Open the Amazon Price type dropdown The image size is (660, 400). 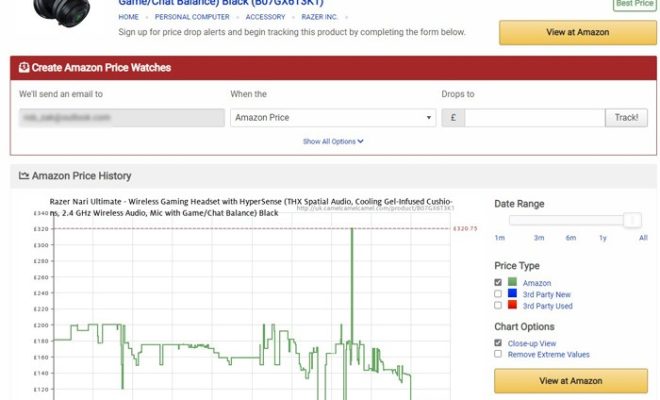(333, 117)
